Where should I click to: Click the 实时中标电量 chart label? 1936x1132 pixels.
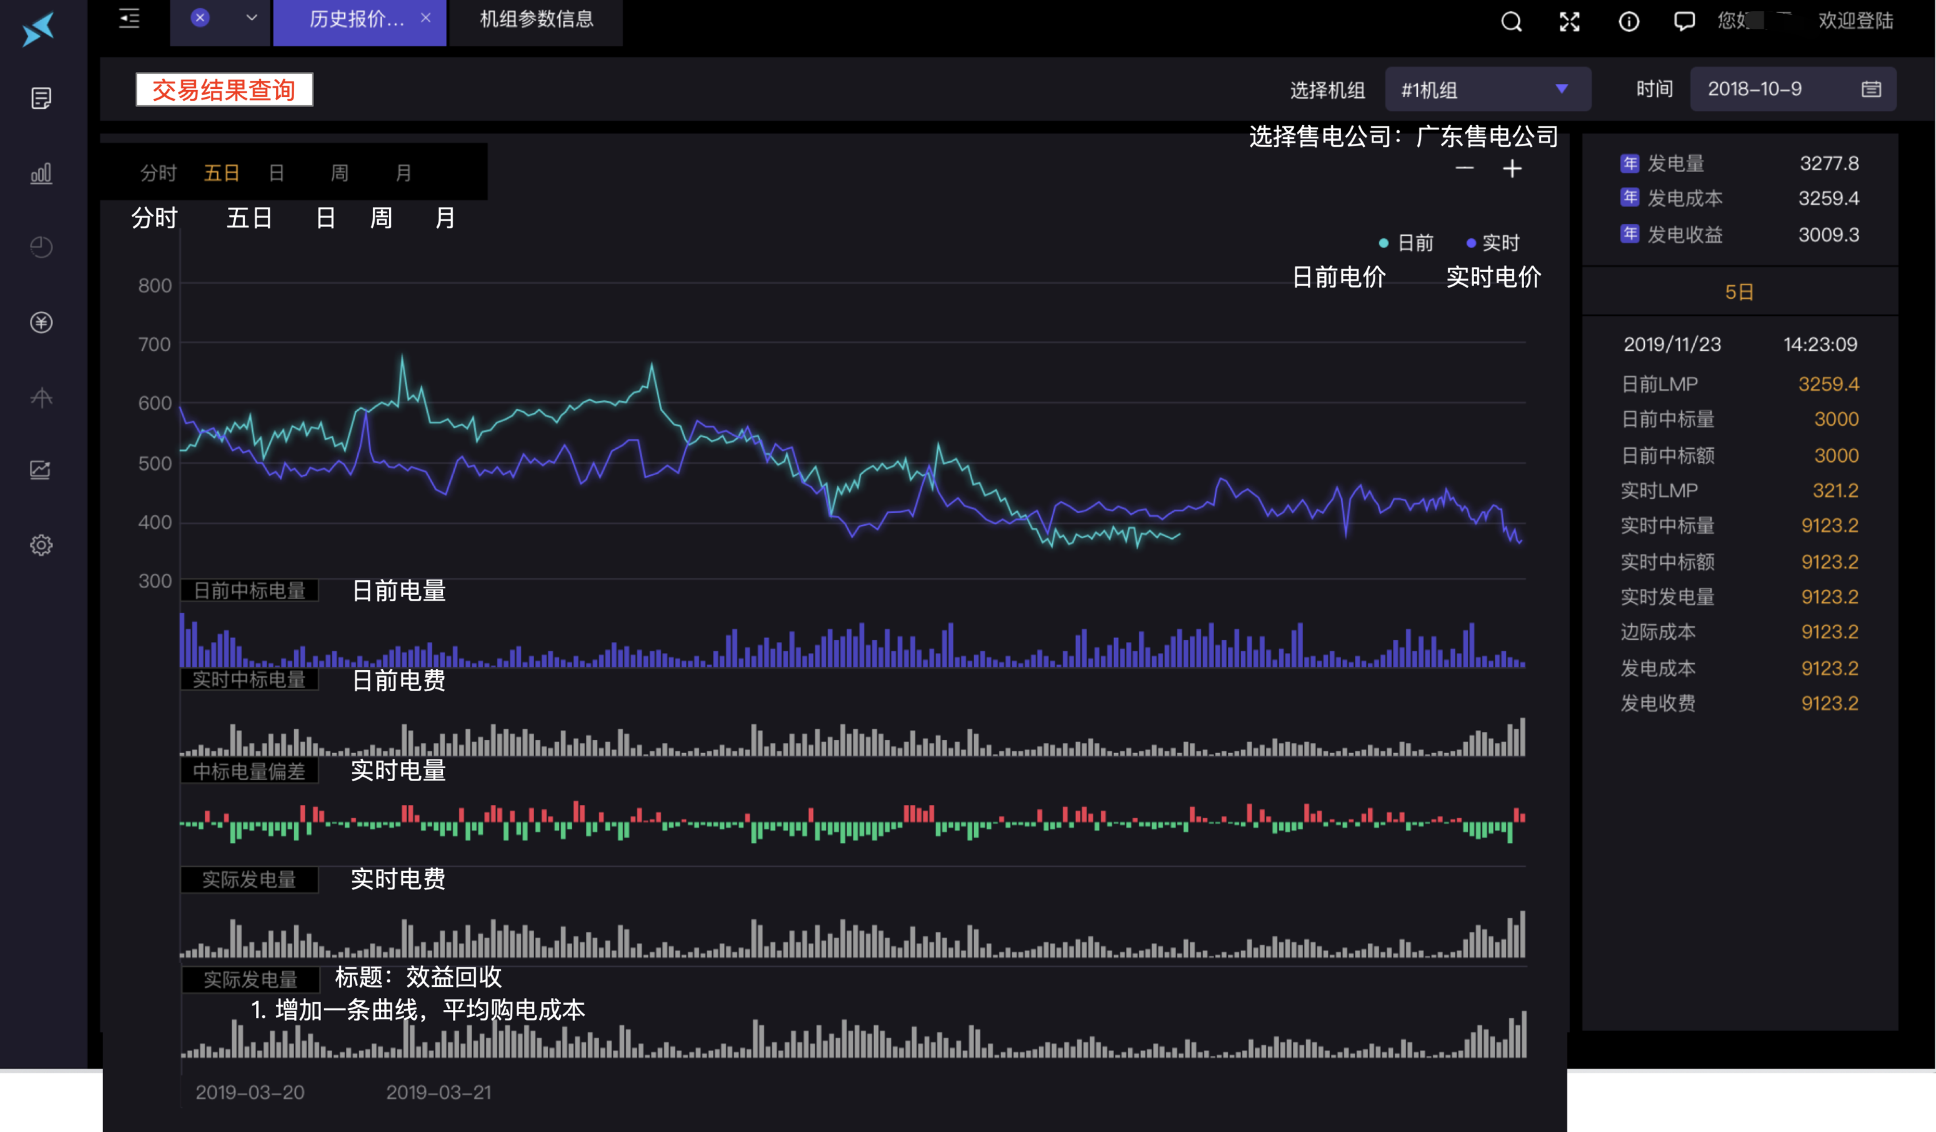pos(249,679)
